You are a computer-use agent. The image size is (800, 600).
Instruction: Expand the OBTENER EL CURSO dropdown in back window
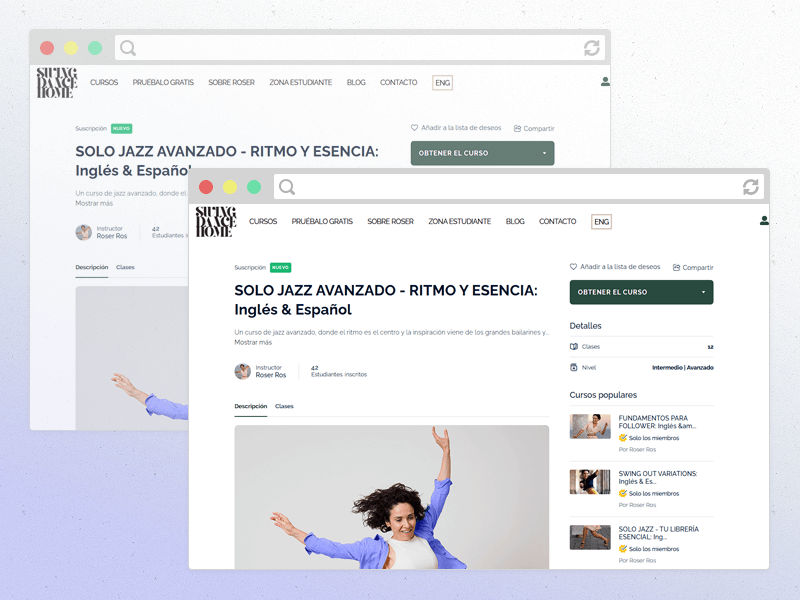[x=544, y=153]
